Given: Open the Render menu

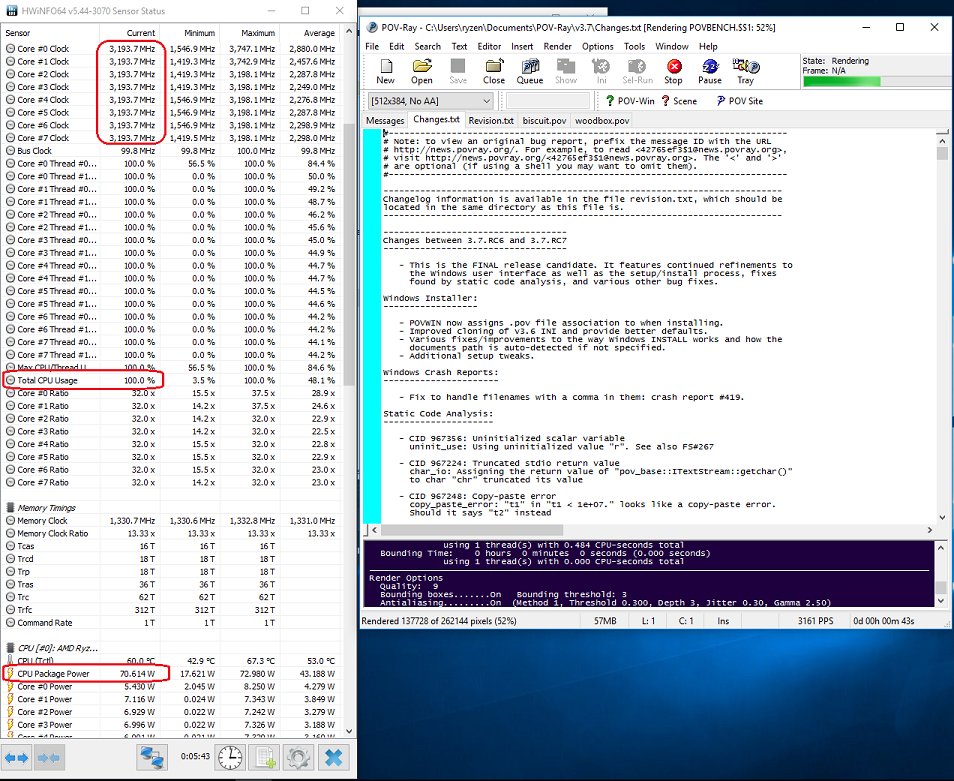Looking at the screenshot, I should coord(557,46).
